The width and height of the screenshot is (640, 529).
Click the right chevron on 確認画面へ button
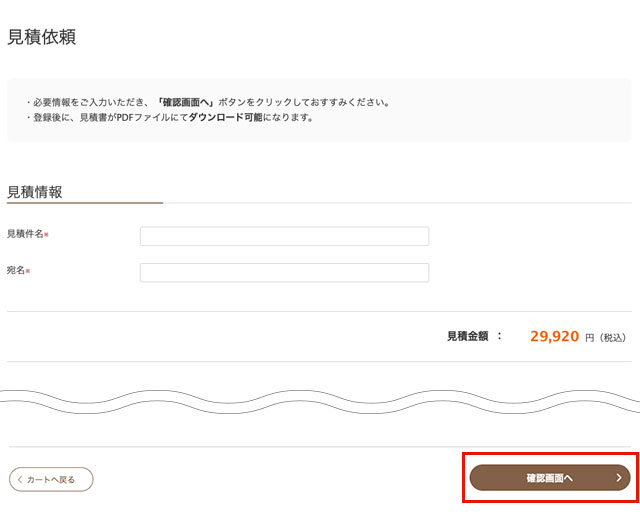[619, 479]
